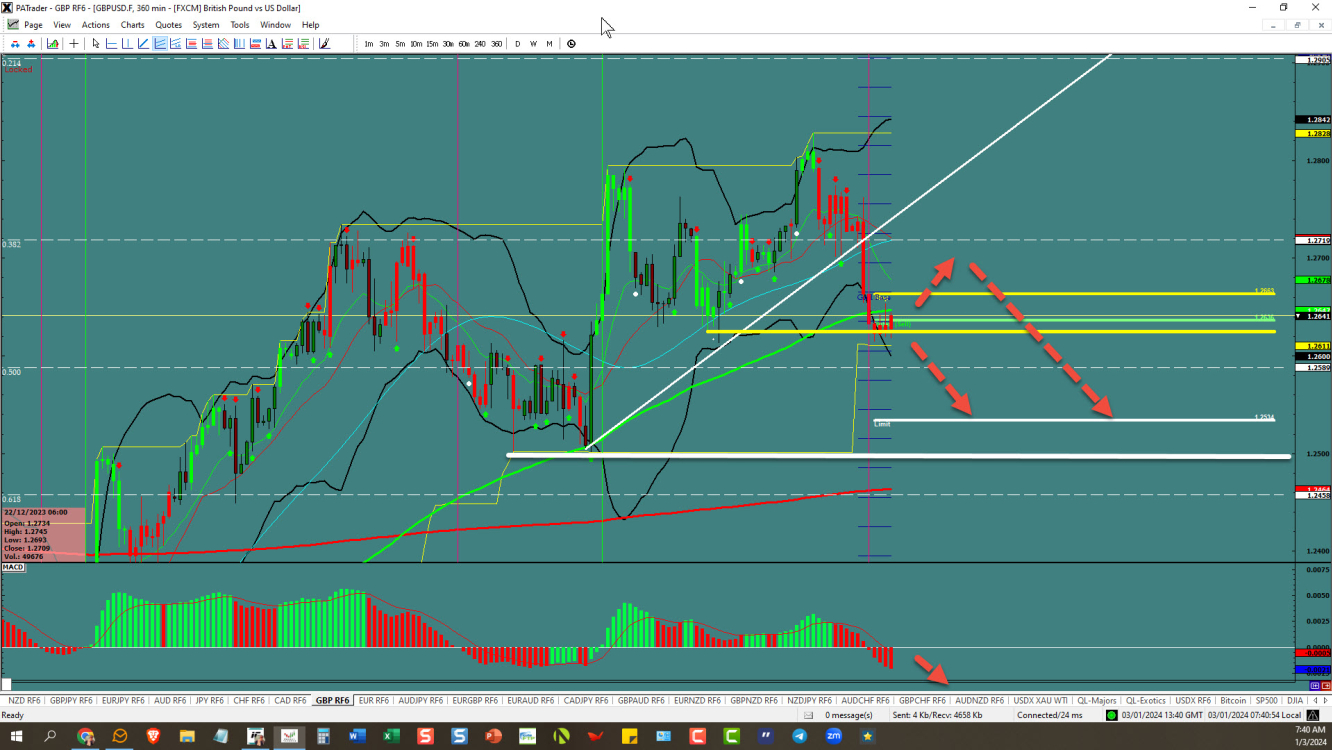Switch to SP500 tab
The image size is (1332, 750).
pos(1266,700)
